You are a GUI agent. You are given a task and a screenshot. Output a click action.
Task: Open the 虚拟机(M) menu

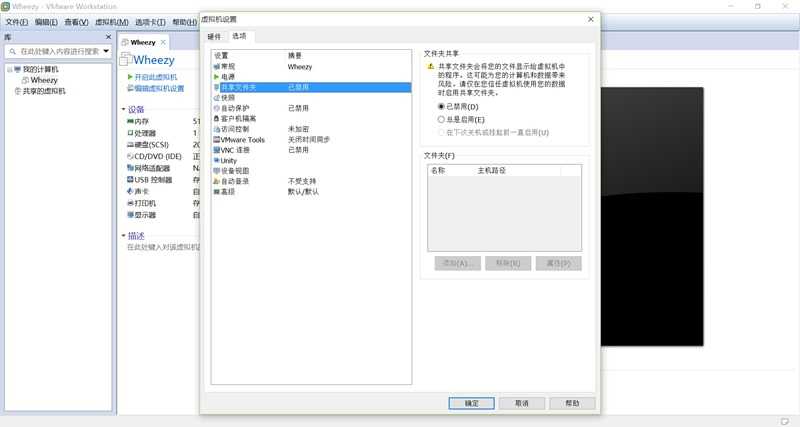coord(112,22)
